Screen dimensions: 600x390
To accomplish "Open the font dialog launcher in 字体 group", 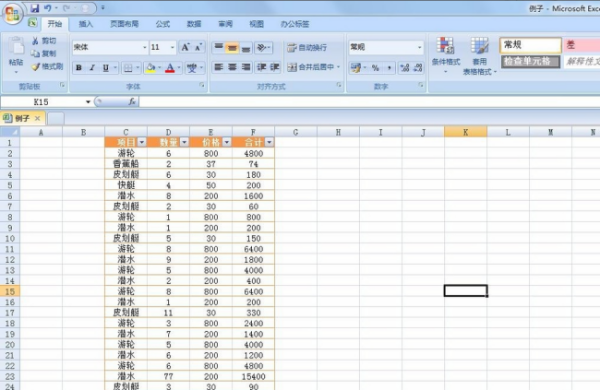I will (202, 85).
